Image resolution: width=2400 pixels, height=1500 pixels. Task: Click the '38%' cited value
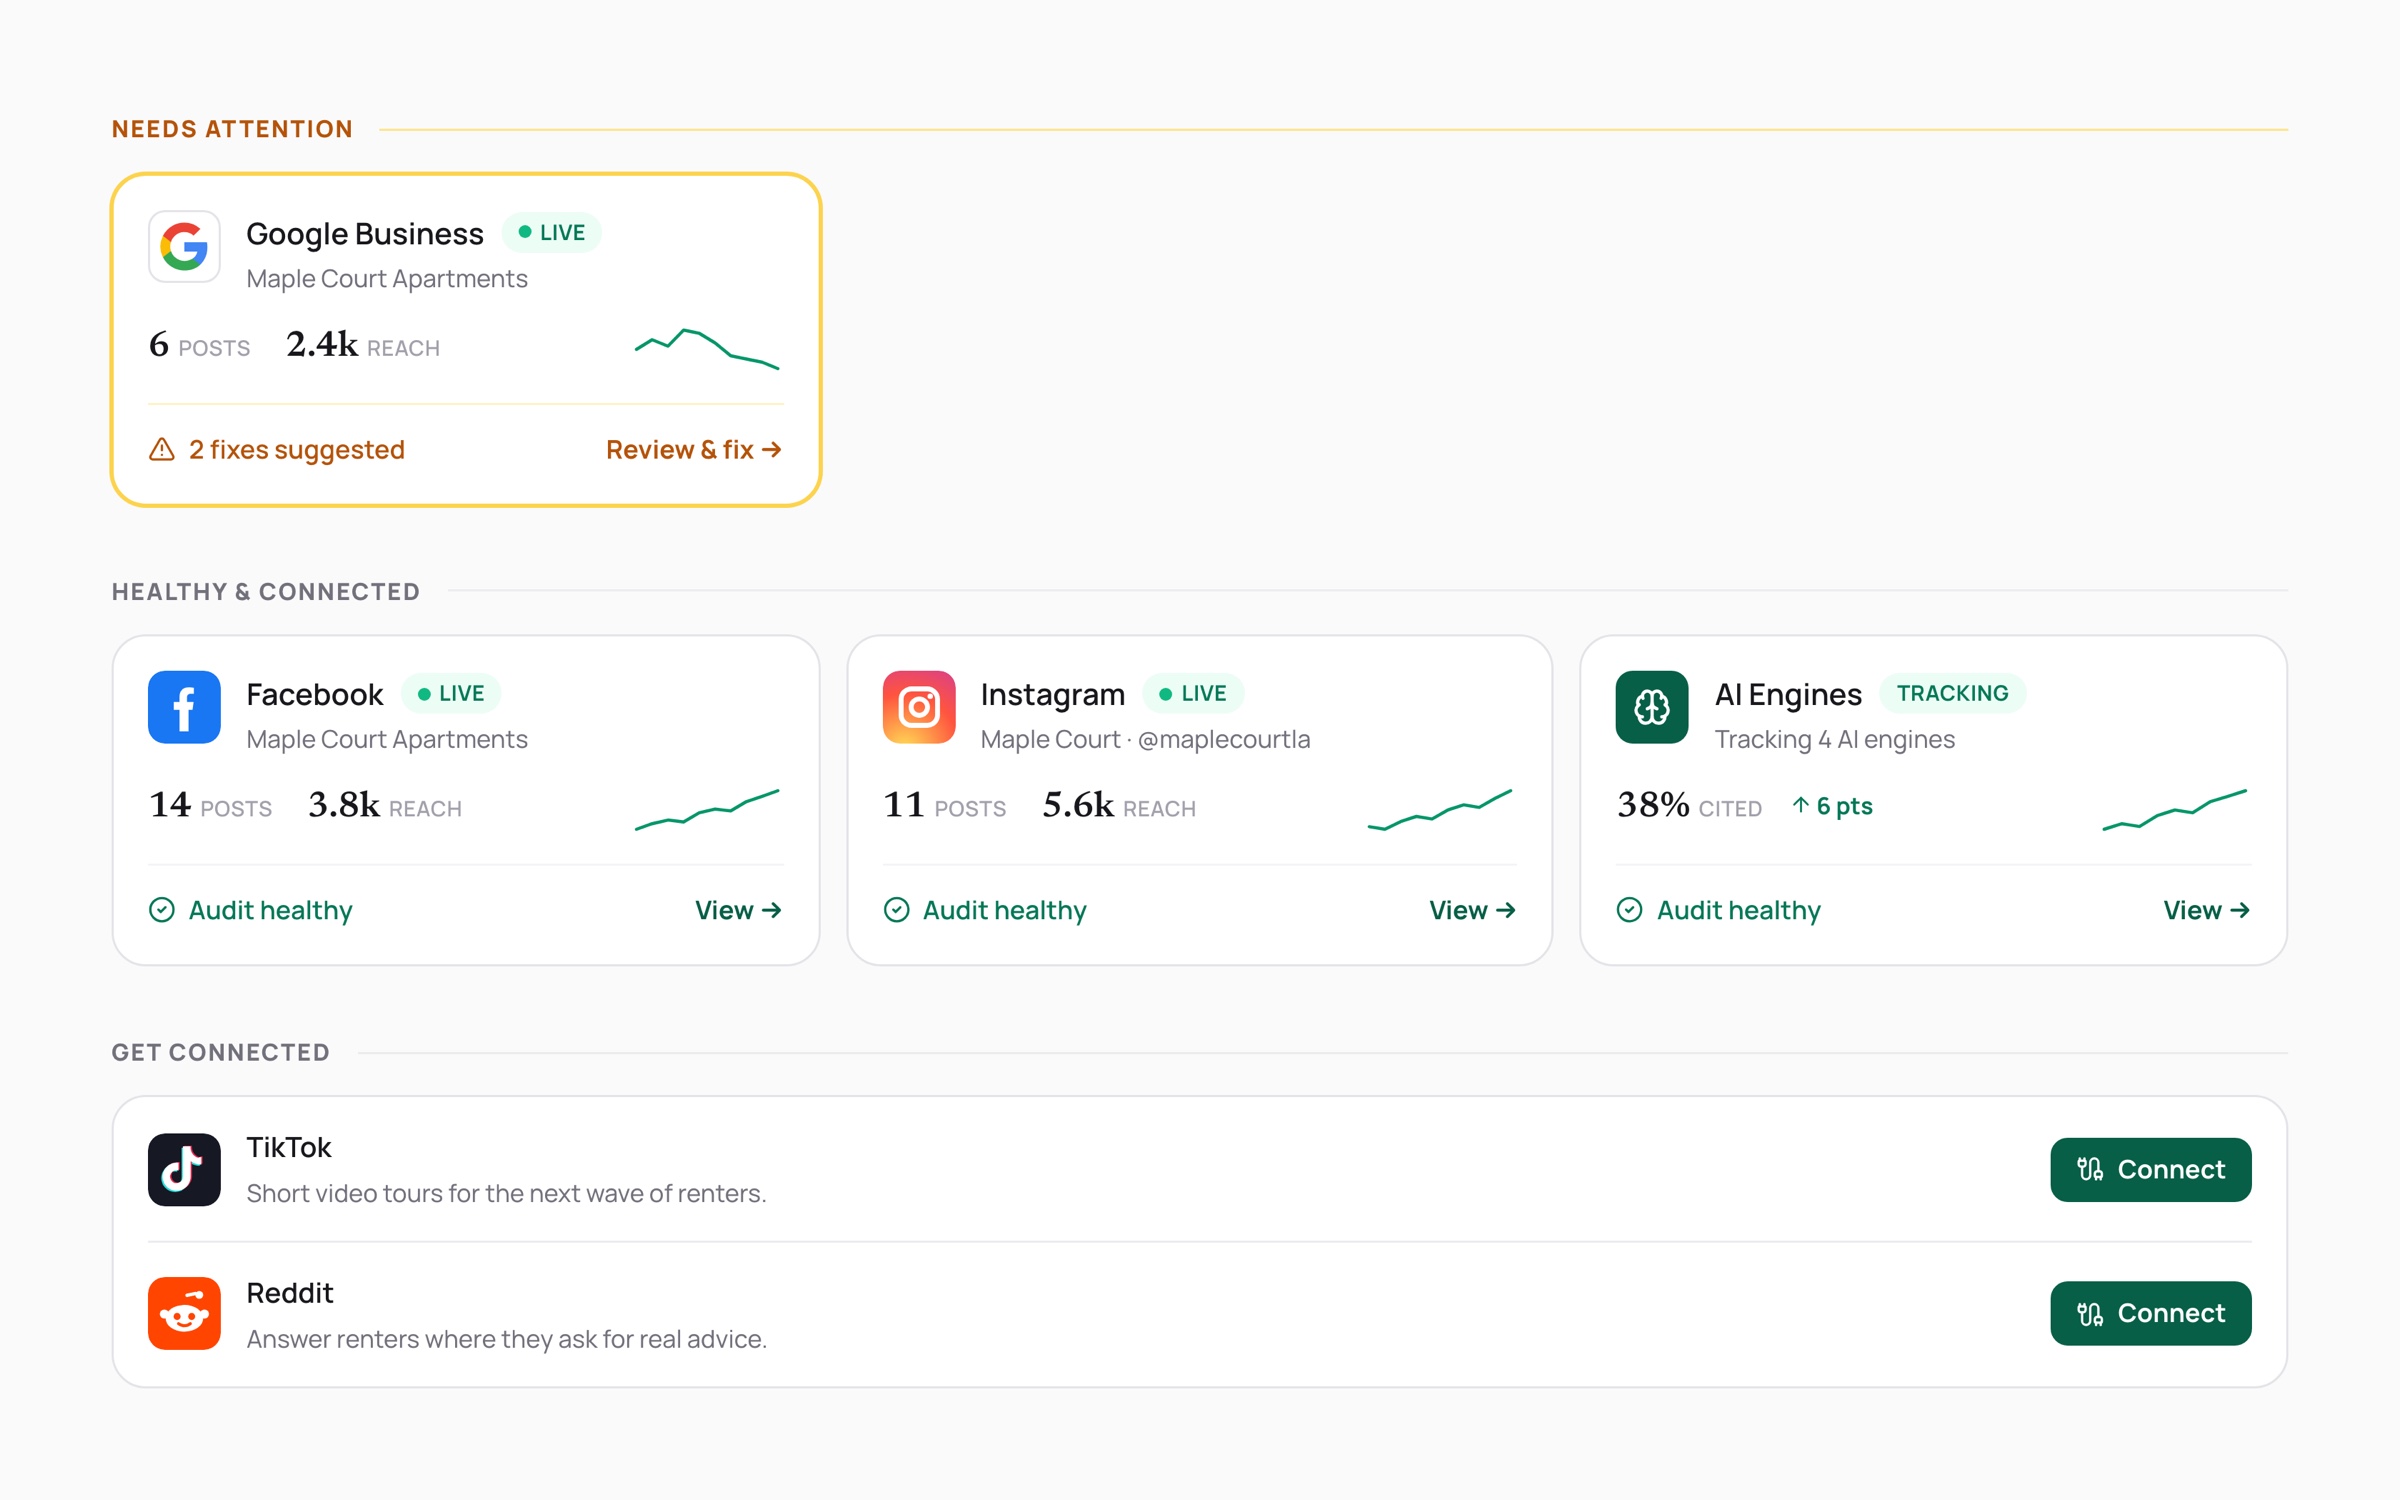(1653, 805)
